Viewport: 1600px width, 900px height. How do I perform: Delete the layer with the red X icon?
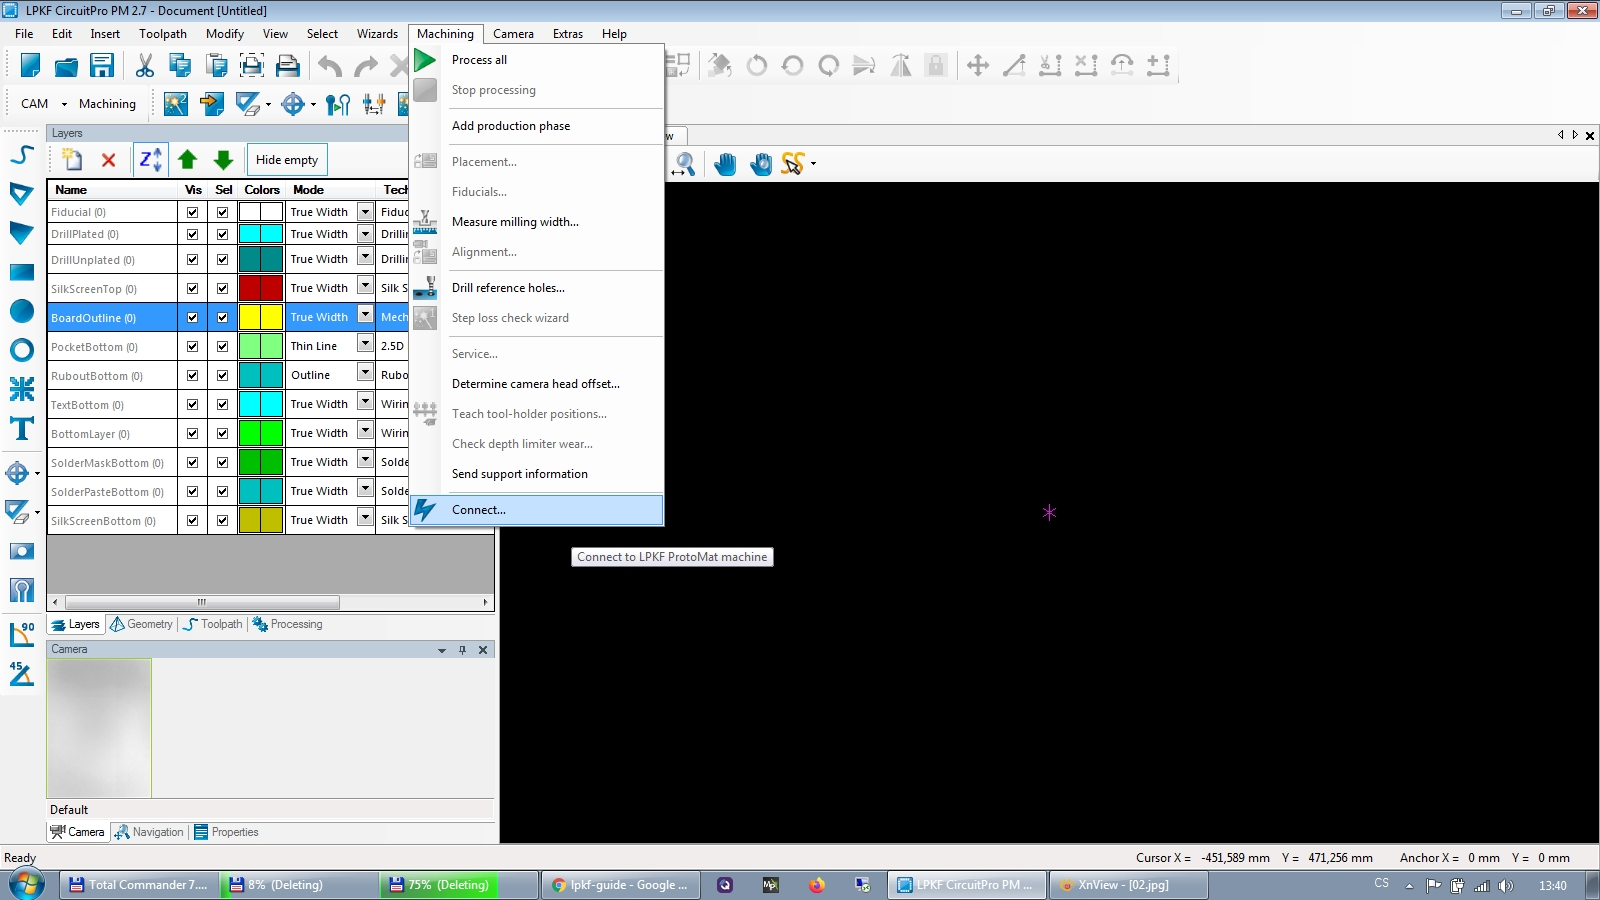click(x=109, y=160)
